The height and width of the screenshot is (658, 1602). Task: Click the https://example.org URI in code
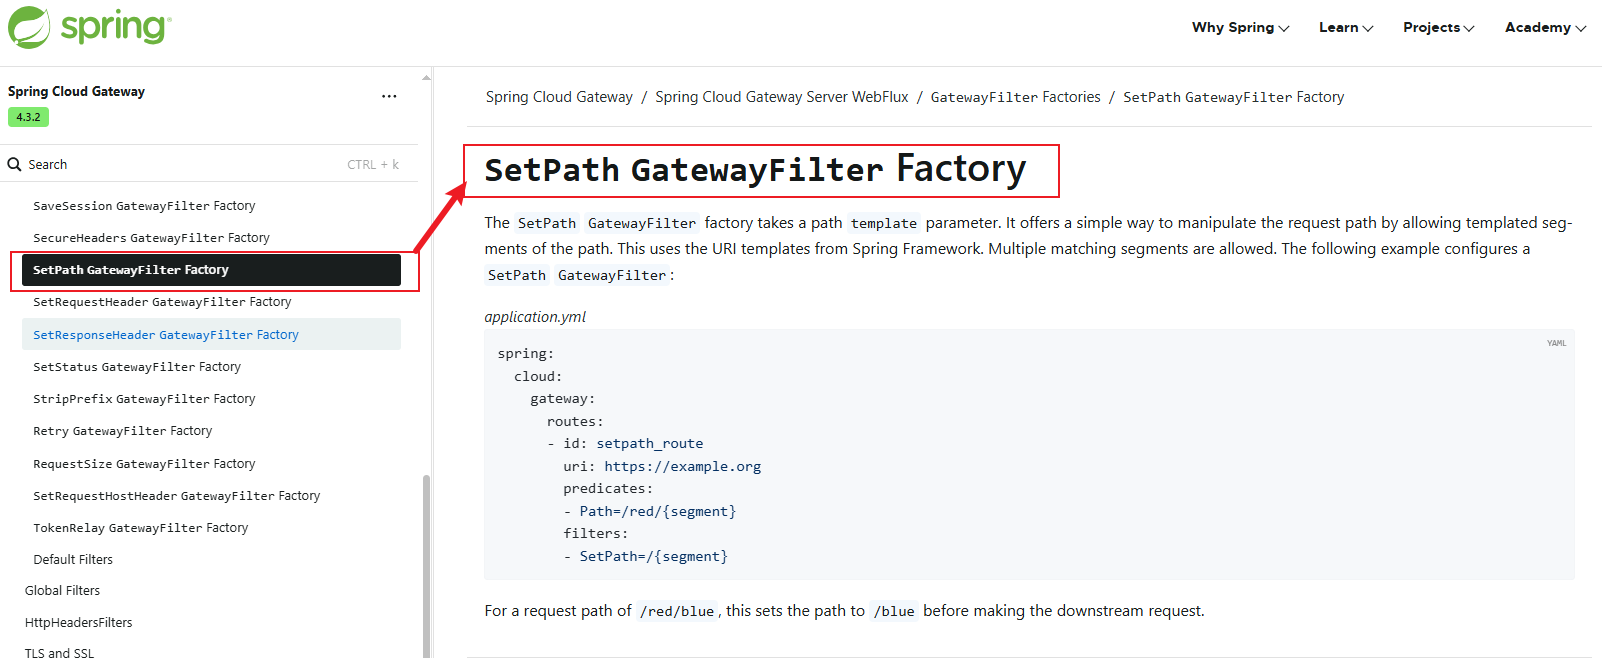[x=682, y=466]
